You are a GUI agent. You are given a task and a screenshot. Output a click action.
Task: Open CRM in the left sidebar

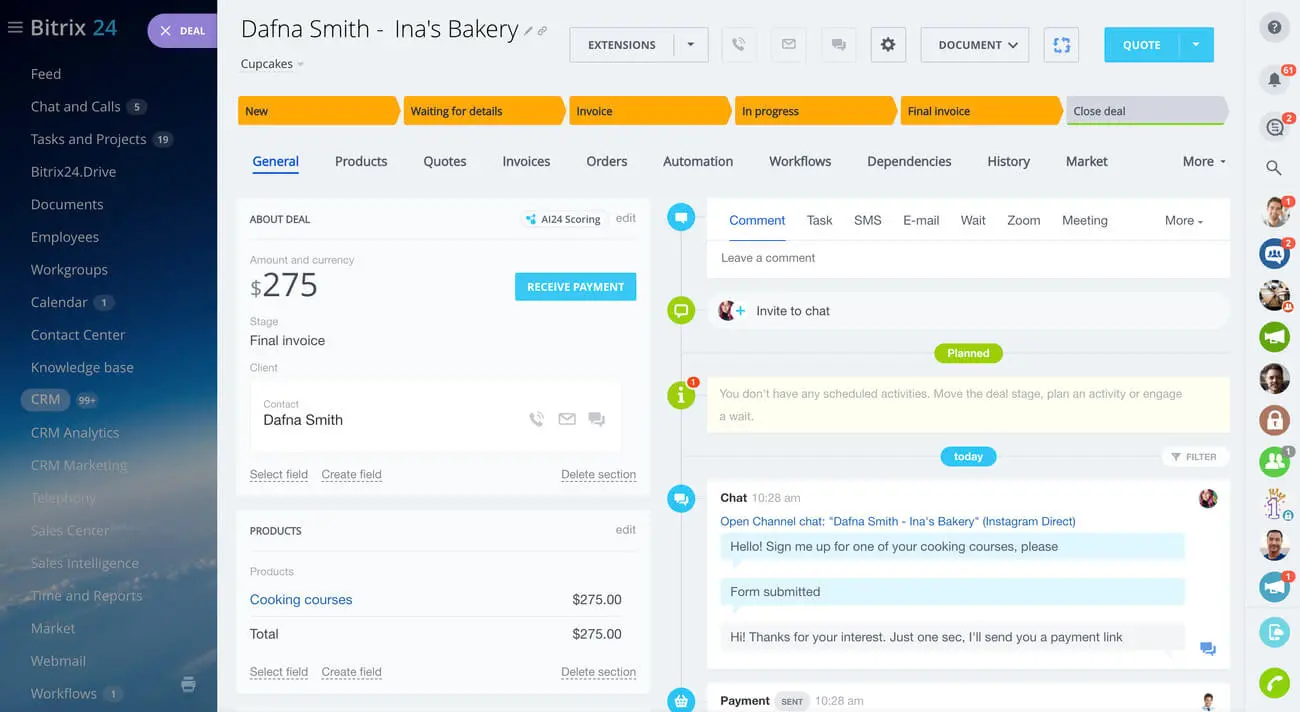click(45, 400)
